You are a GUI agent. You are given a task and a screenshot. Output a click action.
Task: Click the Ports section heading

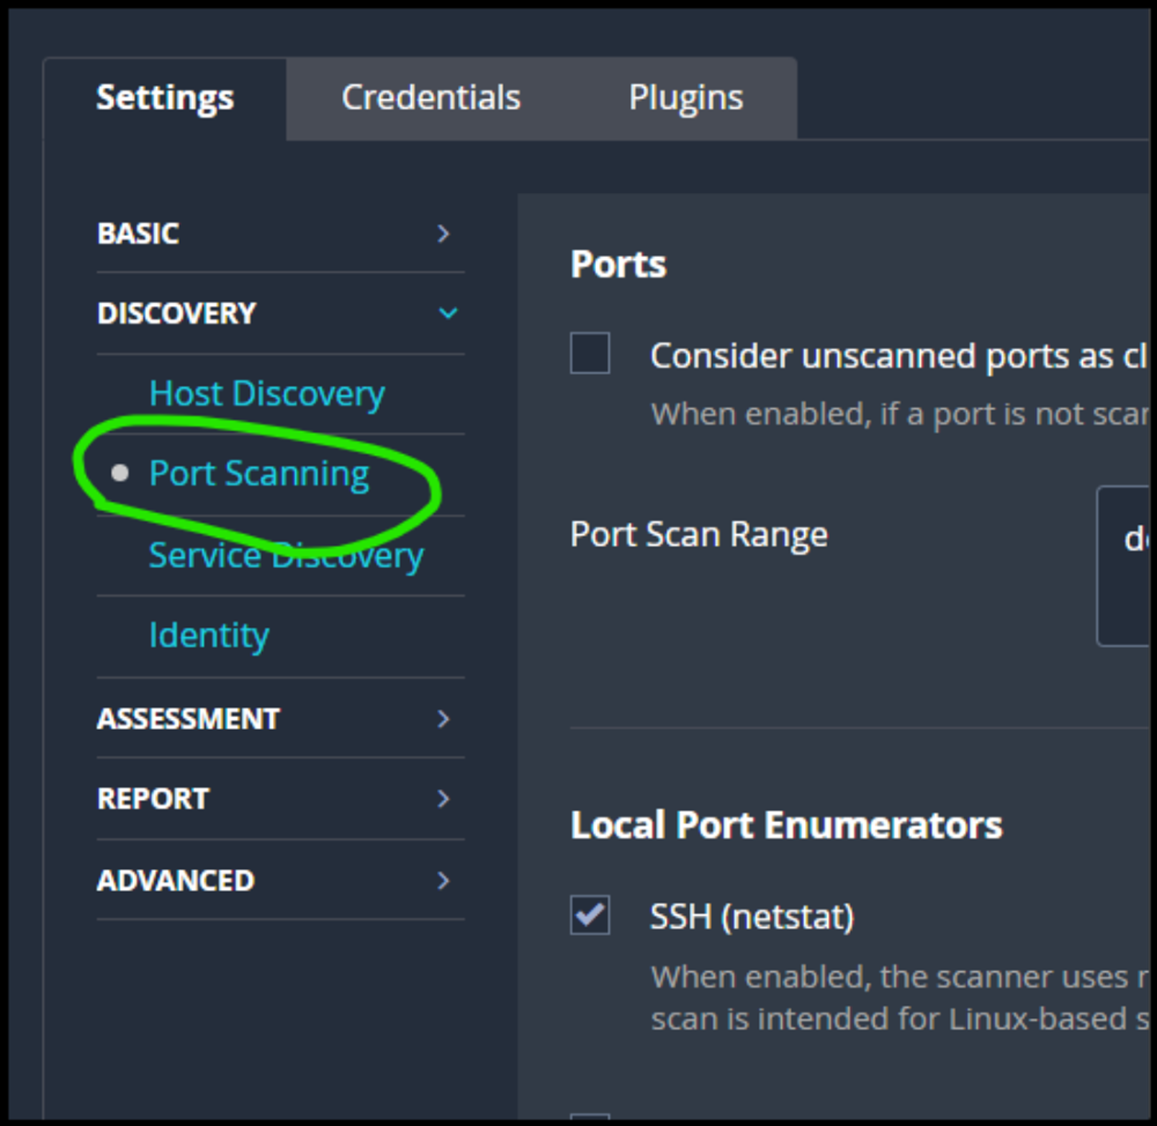[x=618, y=264]
